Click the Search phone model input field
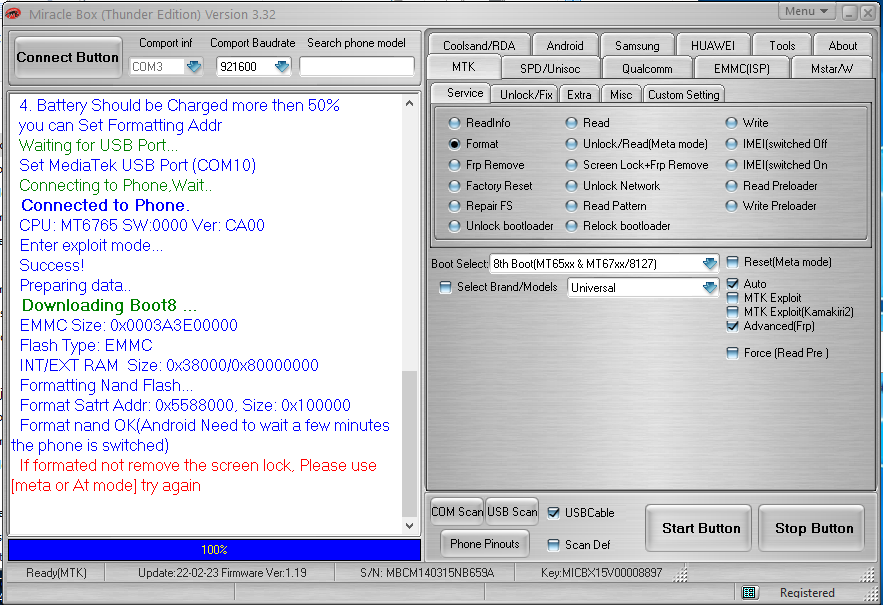The width and height of the screenshot is (883, 605). point(357,66)
